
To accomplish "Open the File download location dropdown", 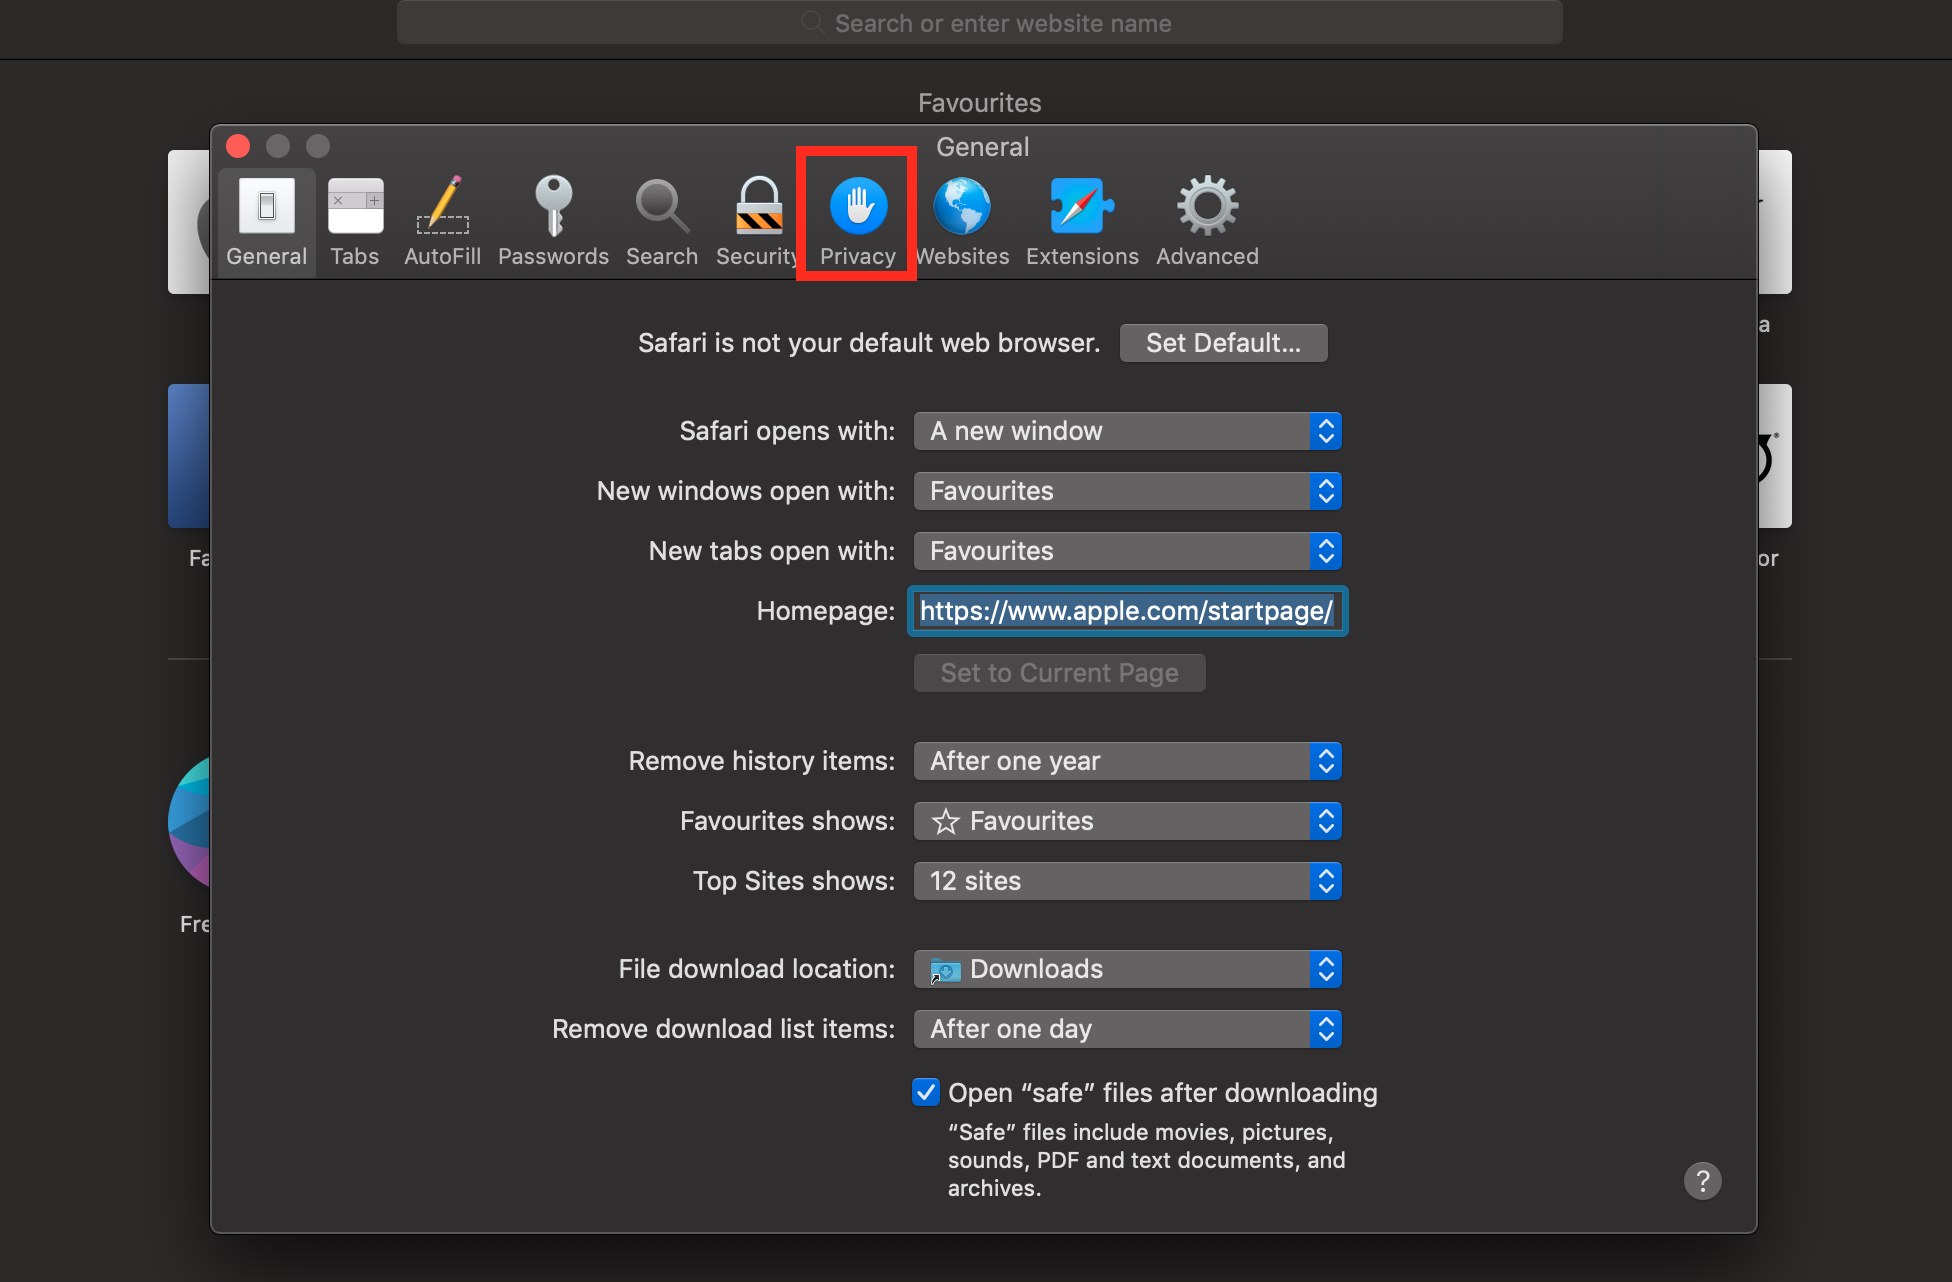I will click(1127, 969).
